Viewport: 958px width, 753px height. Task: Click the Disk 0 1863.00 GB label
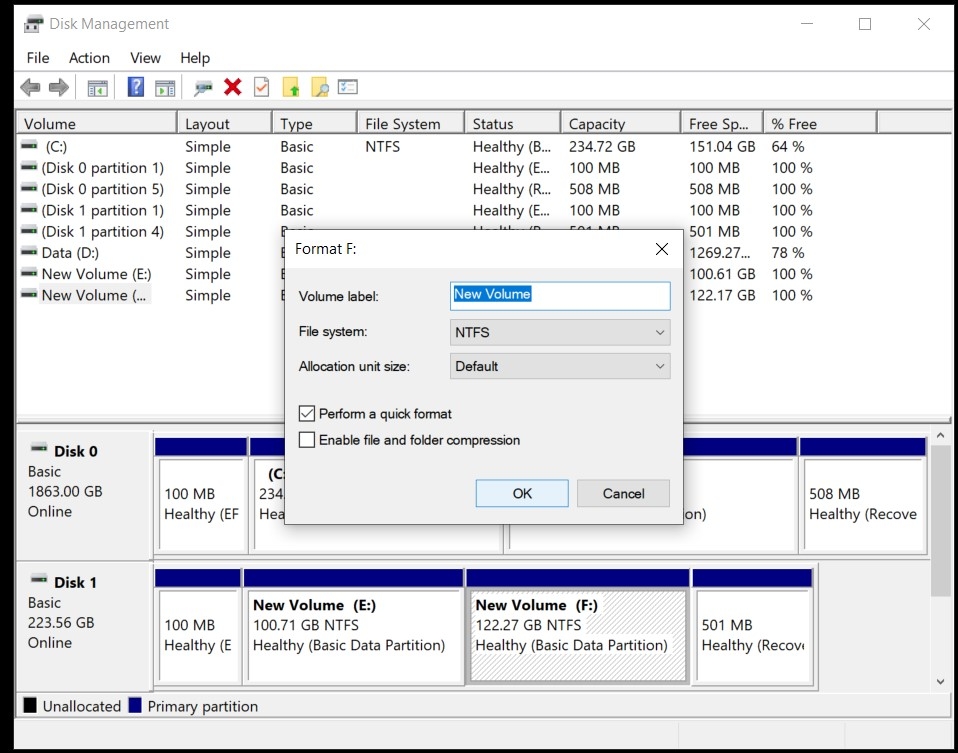(65, 491)
